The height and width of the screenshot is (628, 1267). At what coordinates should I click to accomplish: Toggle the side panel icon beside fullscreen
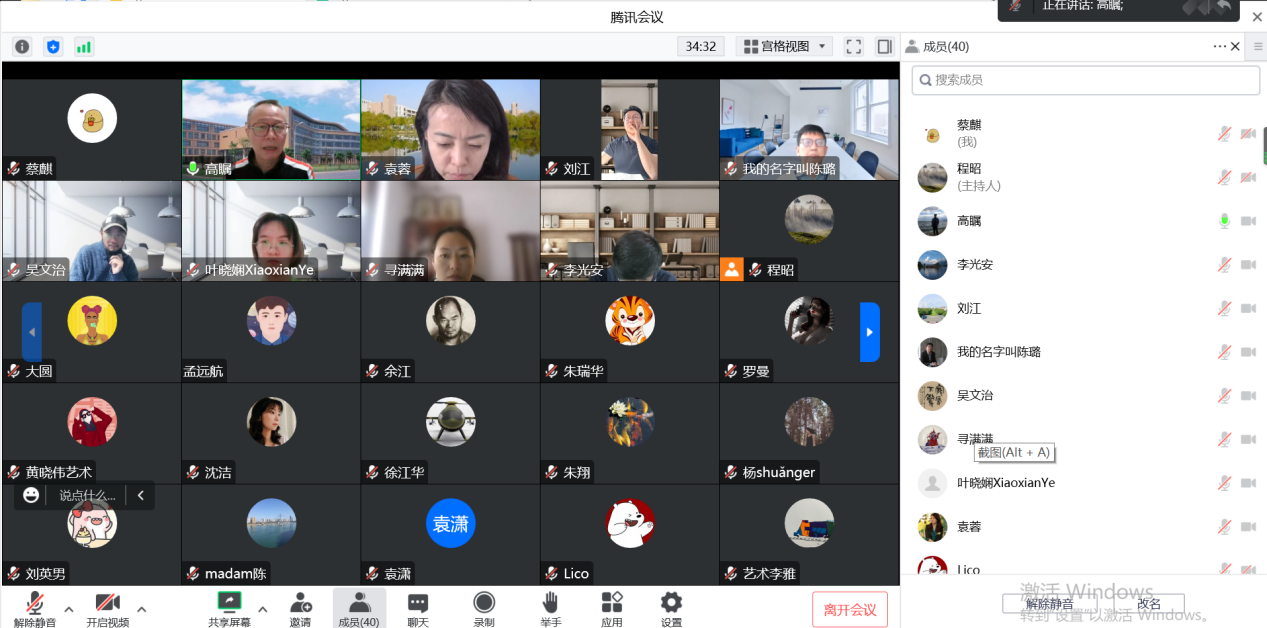884,47
